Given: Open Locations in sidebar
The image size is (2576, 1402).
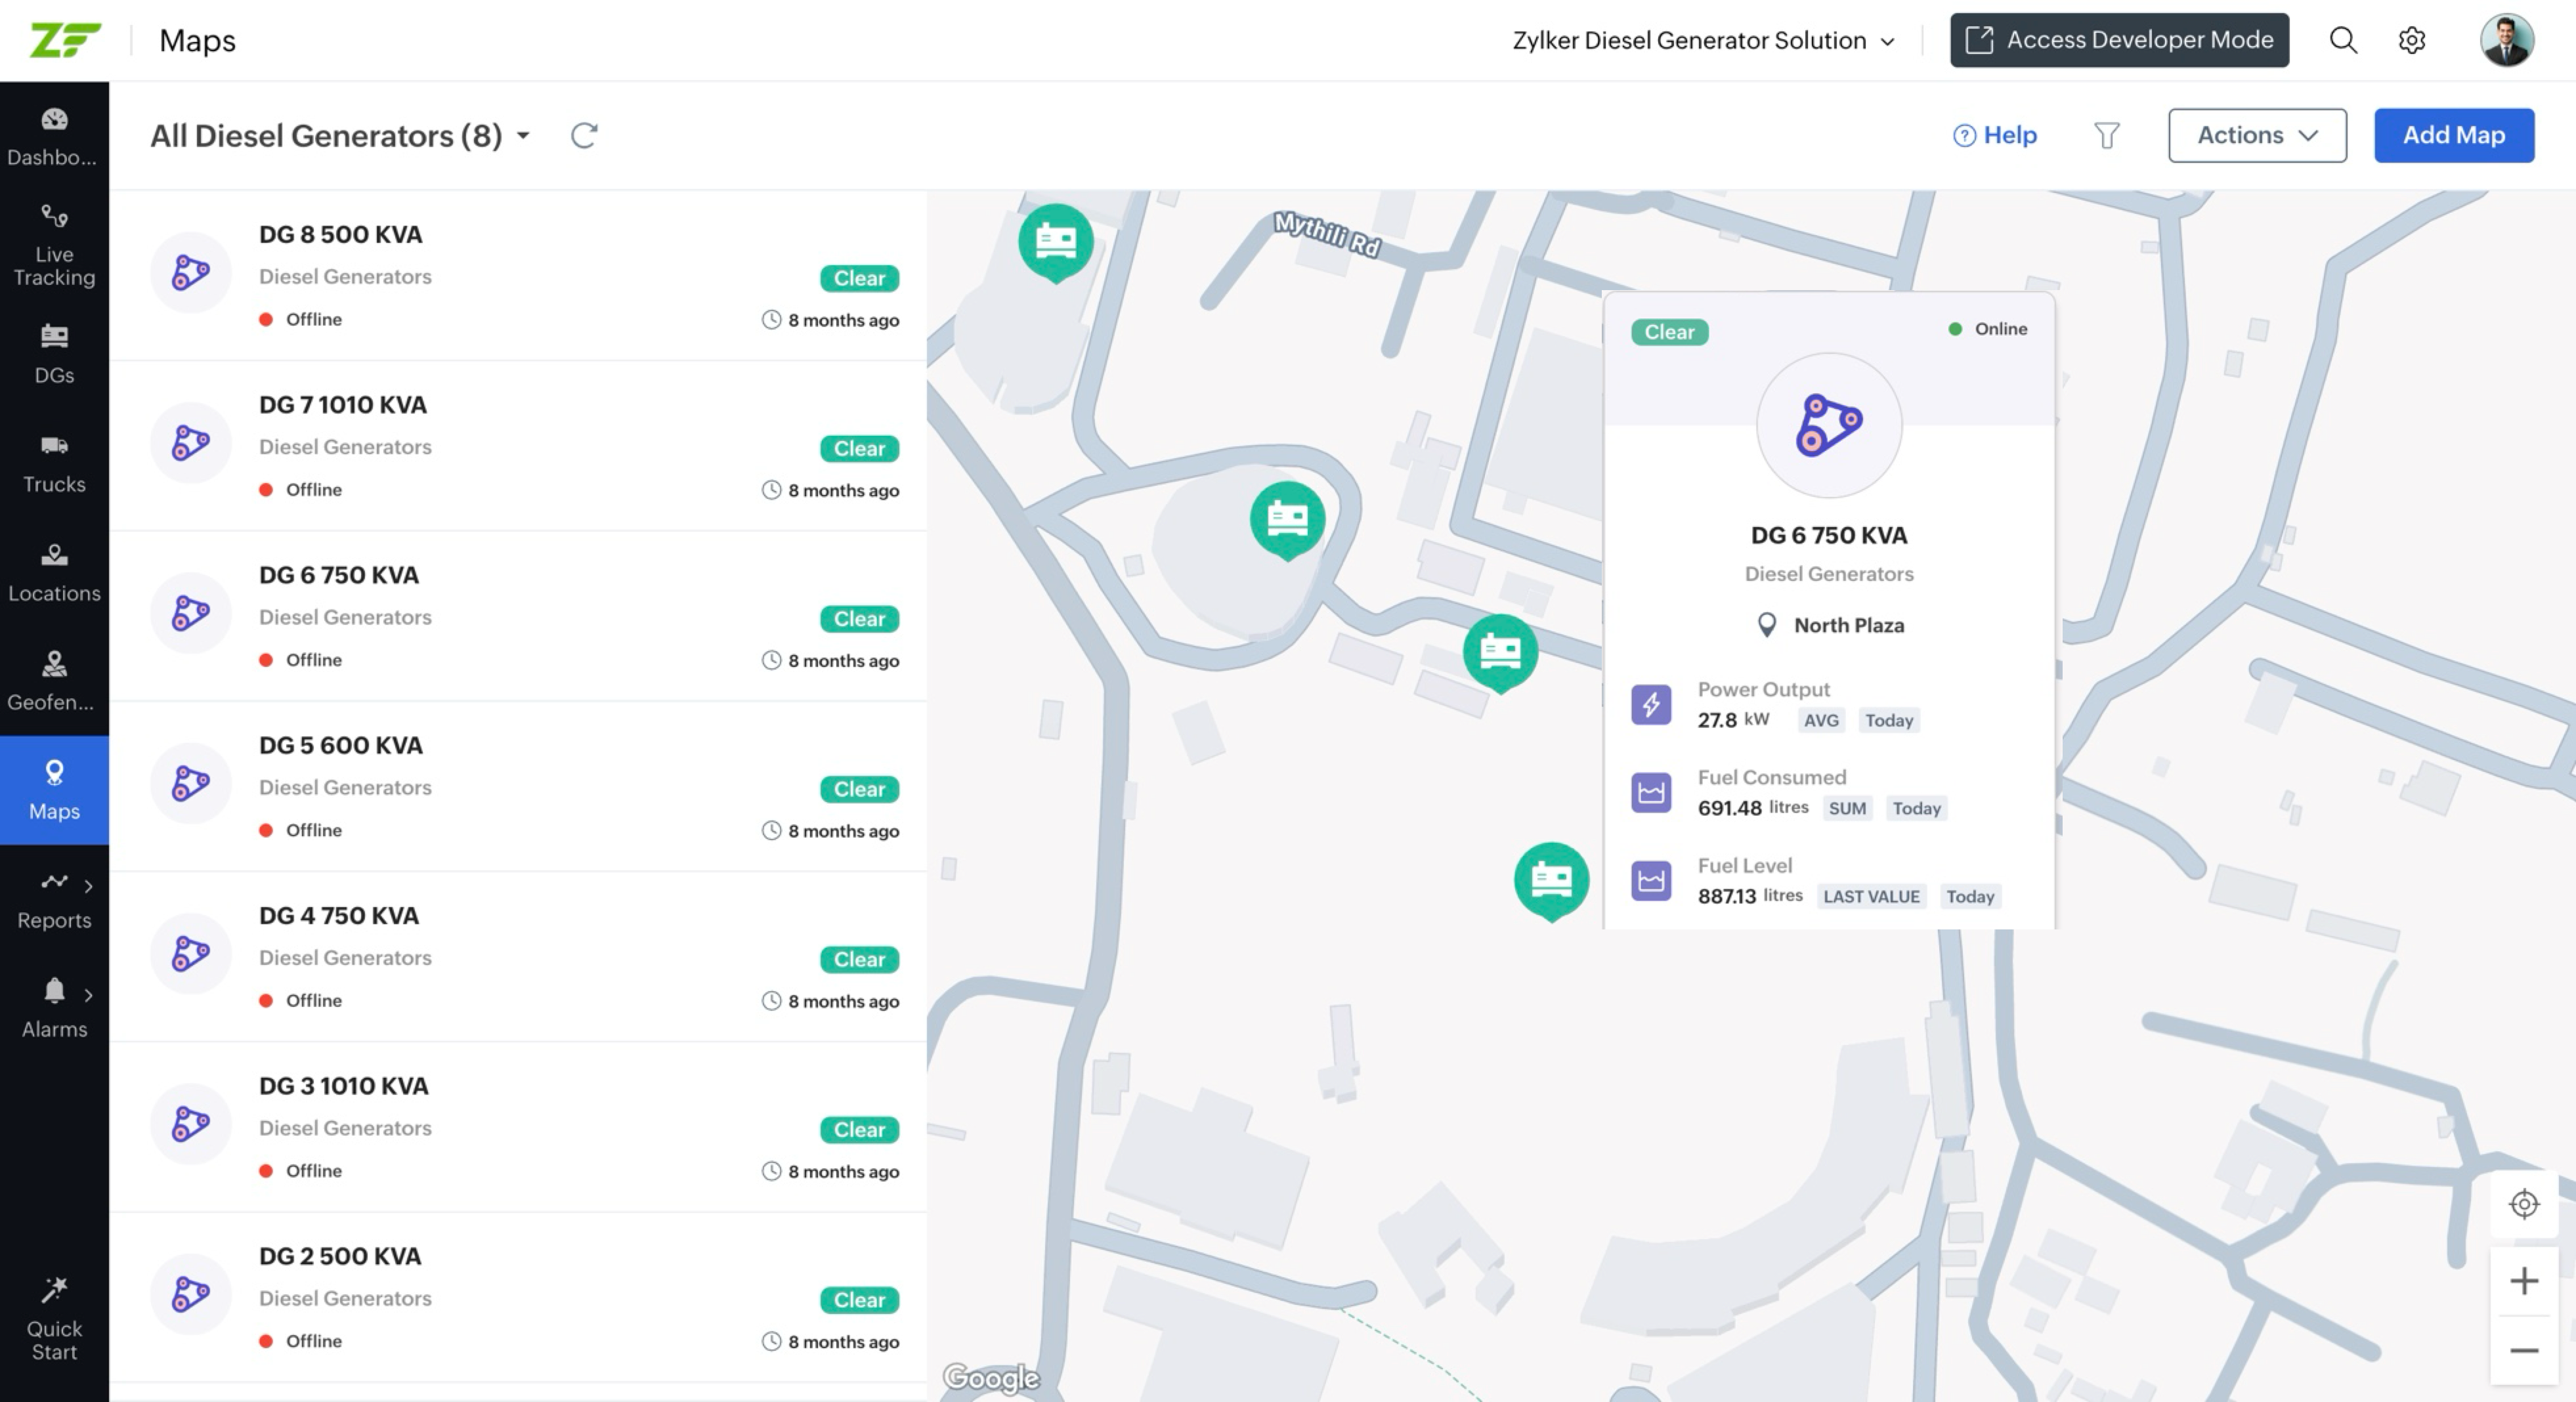Looking at the screenshot, I should 54,572.
